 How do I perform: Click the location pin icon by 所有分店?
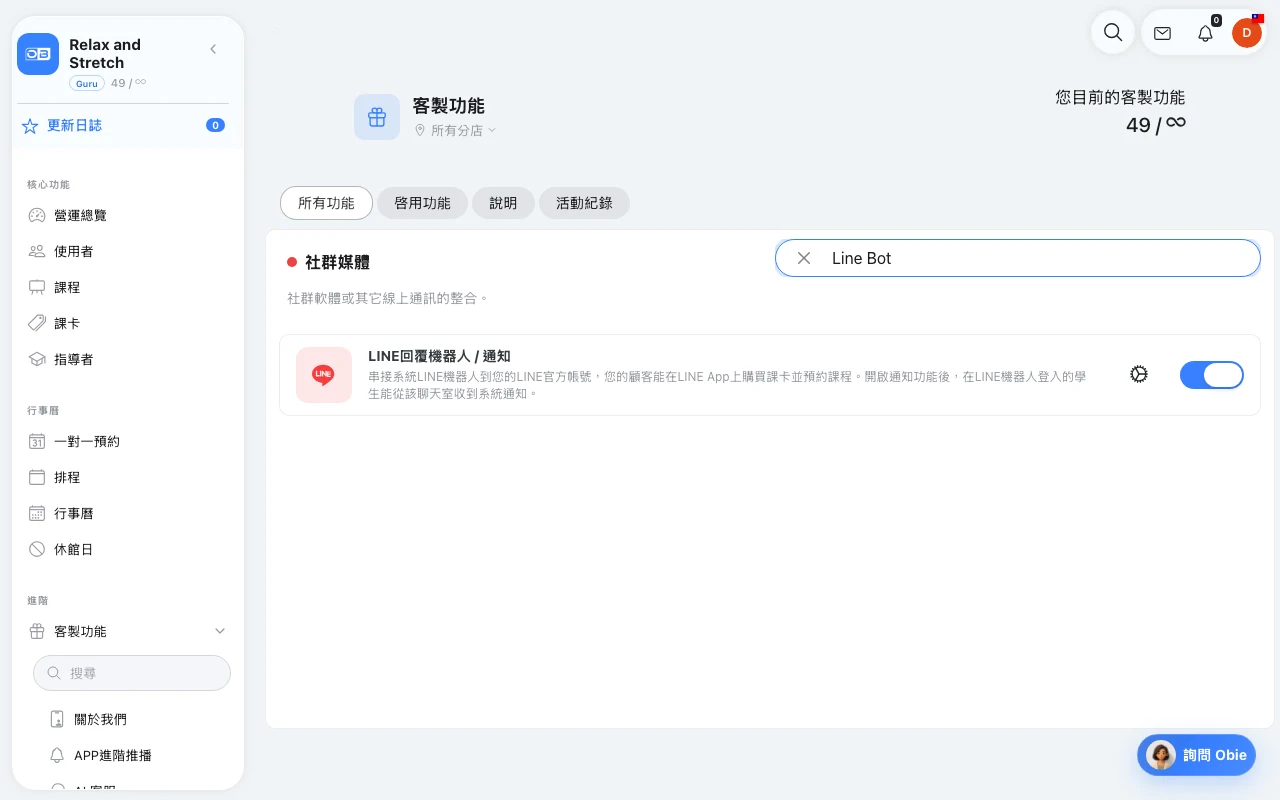(x=420, y=130)
